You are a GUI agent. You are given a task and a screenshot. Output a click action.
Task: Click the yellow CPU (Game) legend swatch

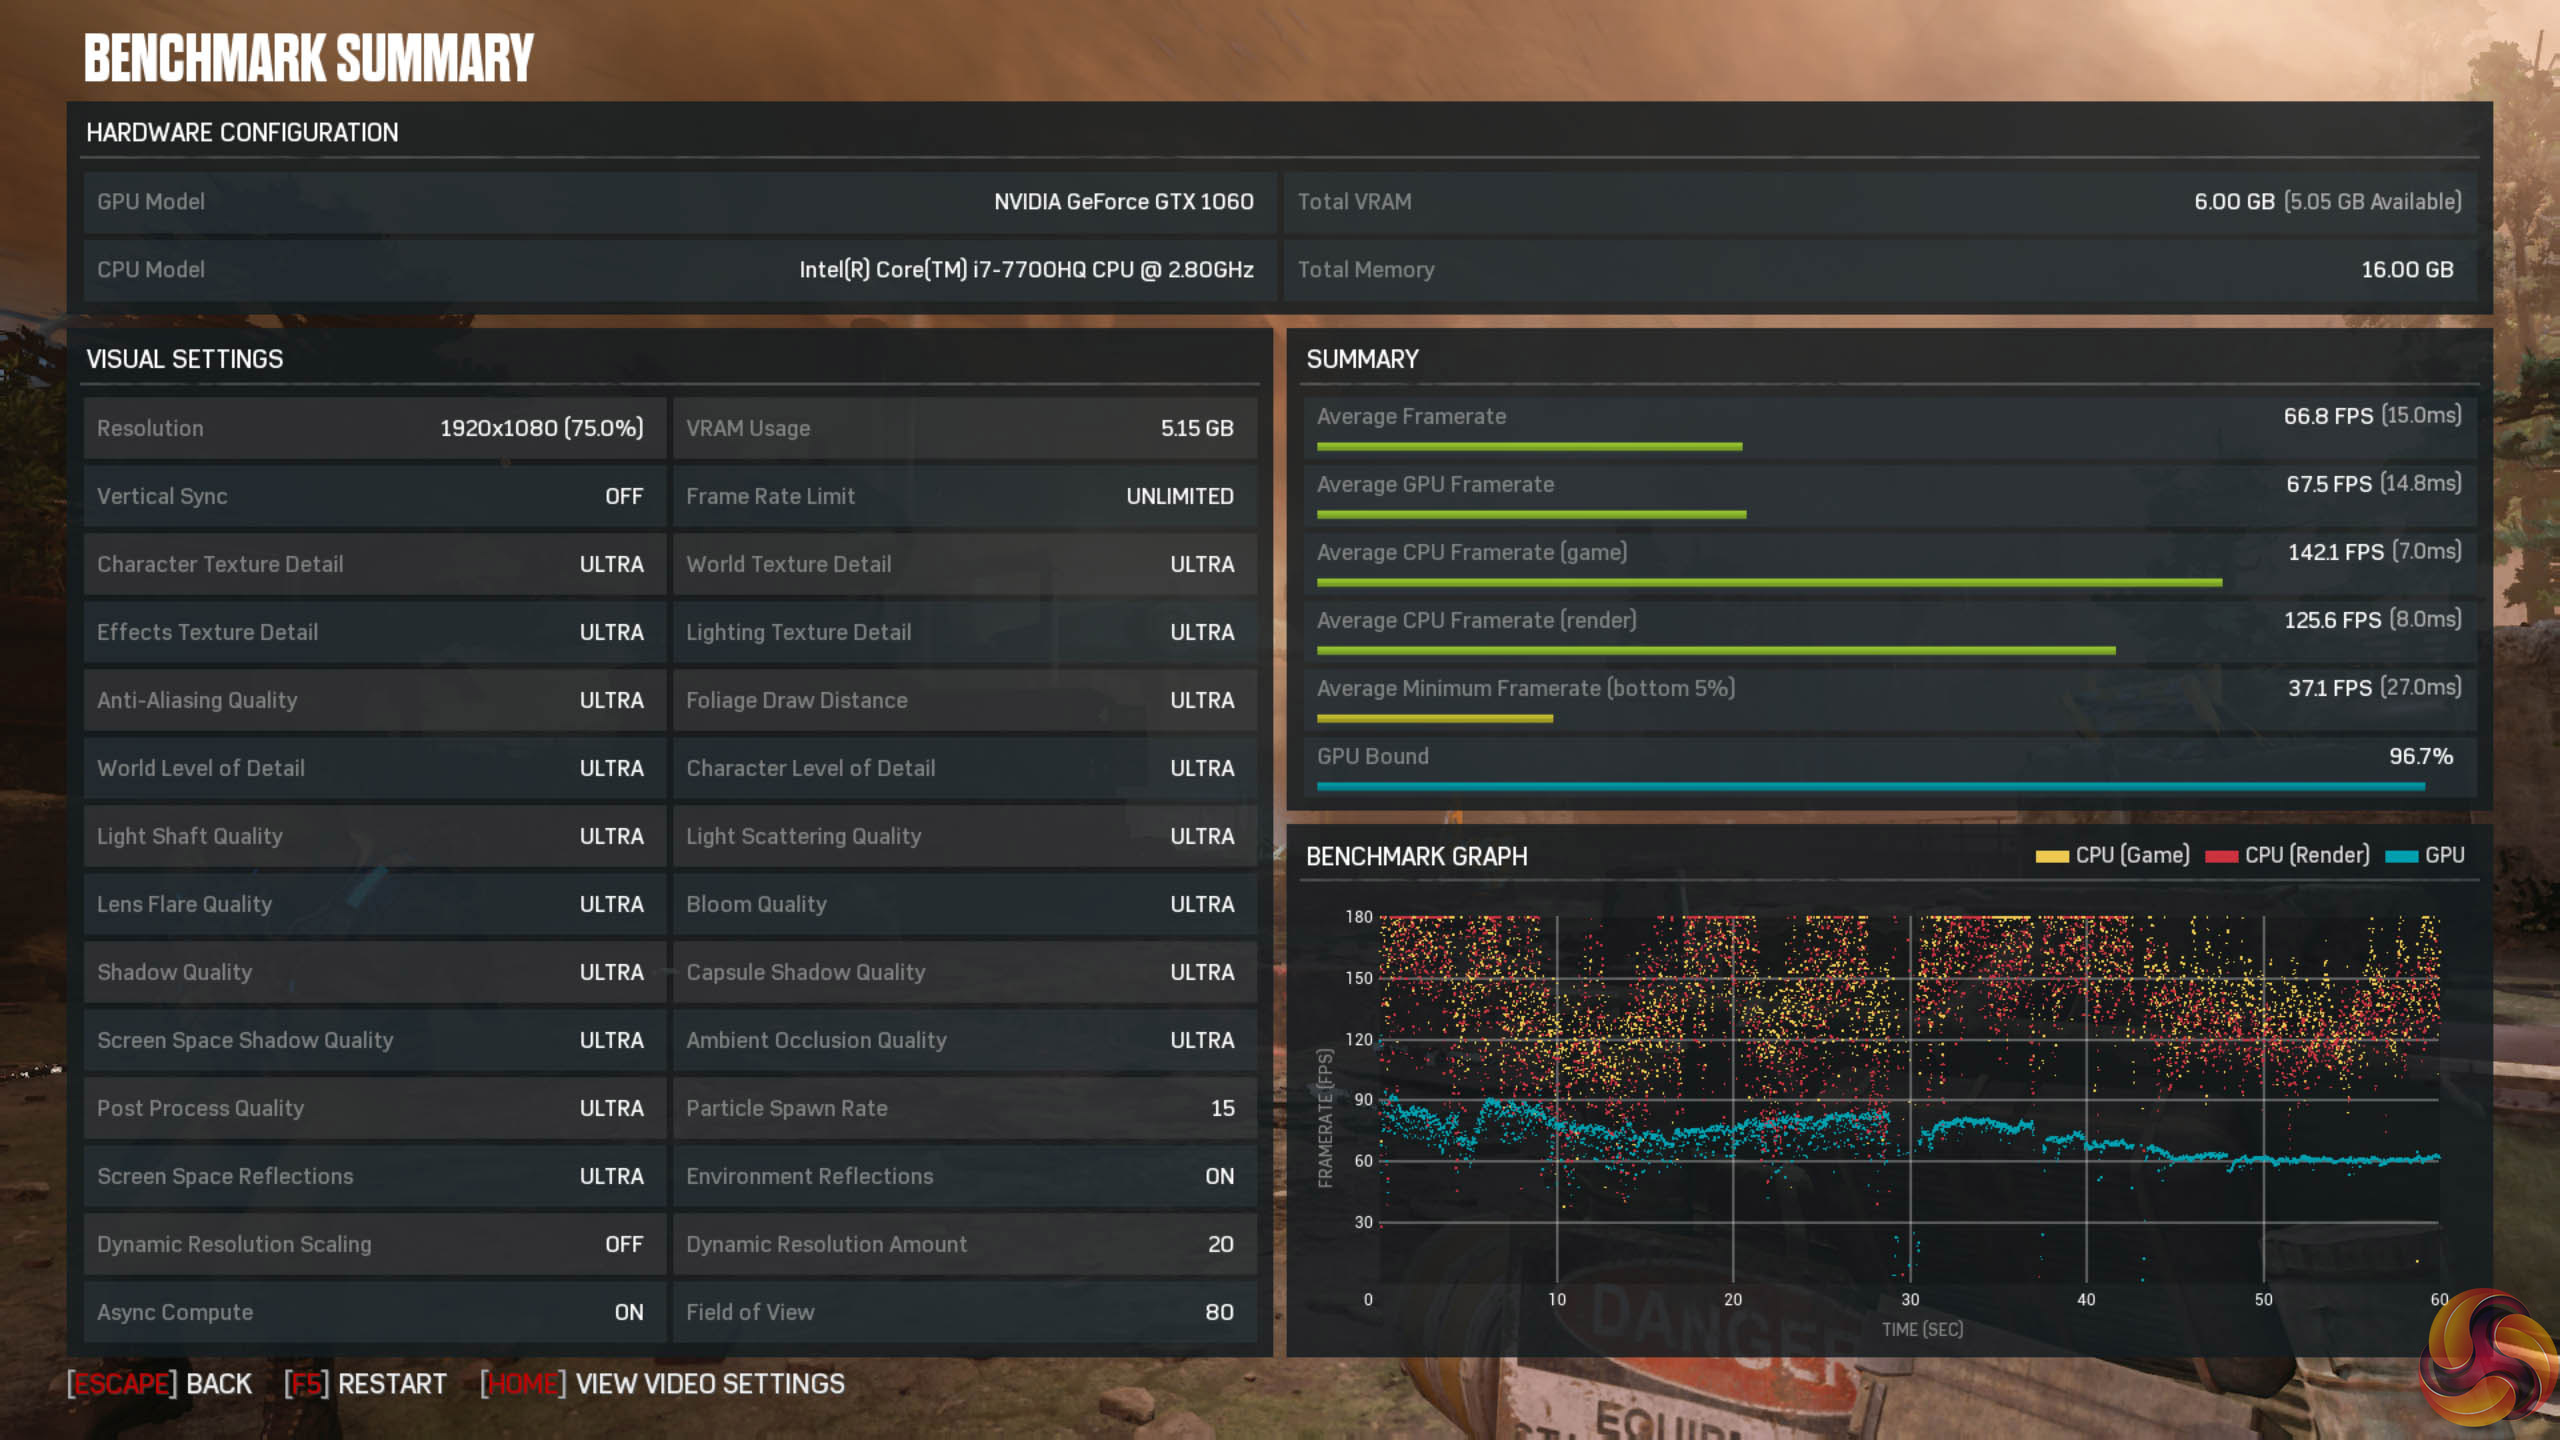click(x=2051, y=856)
